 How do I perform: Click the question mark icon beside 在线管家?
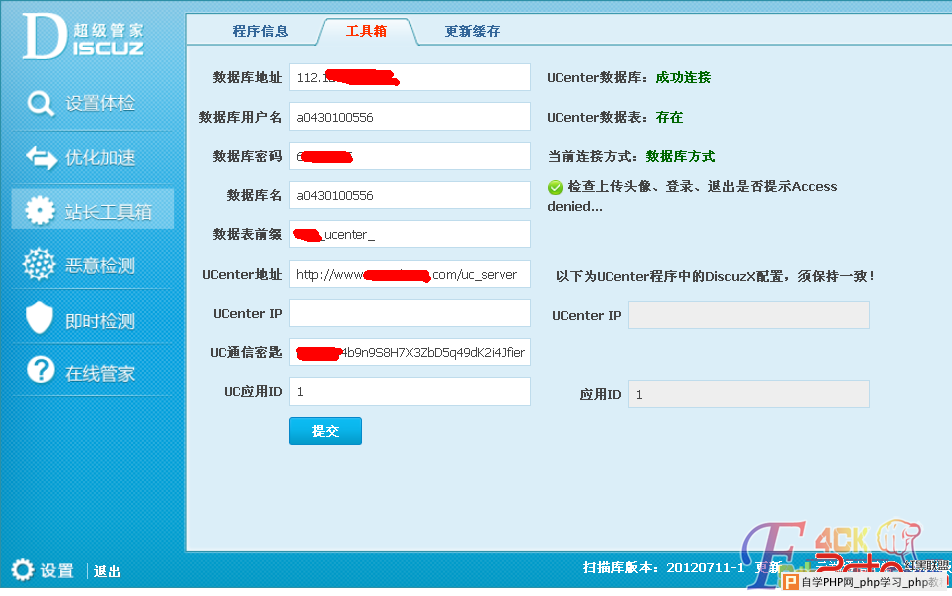(x=41, y=369)
